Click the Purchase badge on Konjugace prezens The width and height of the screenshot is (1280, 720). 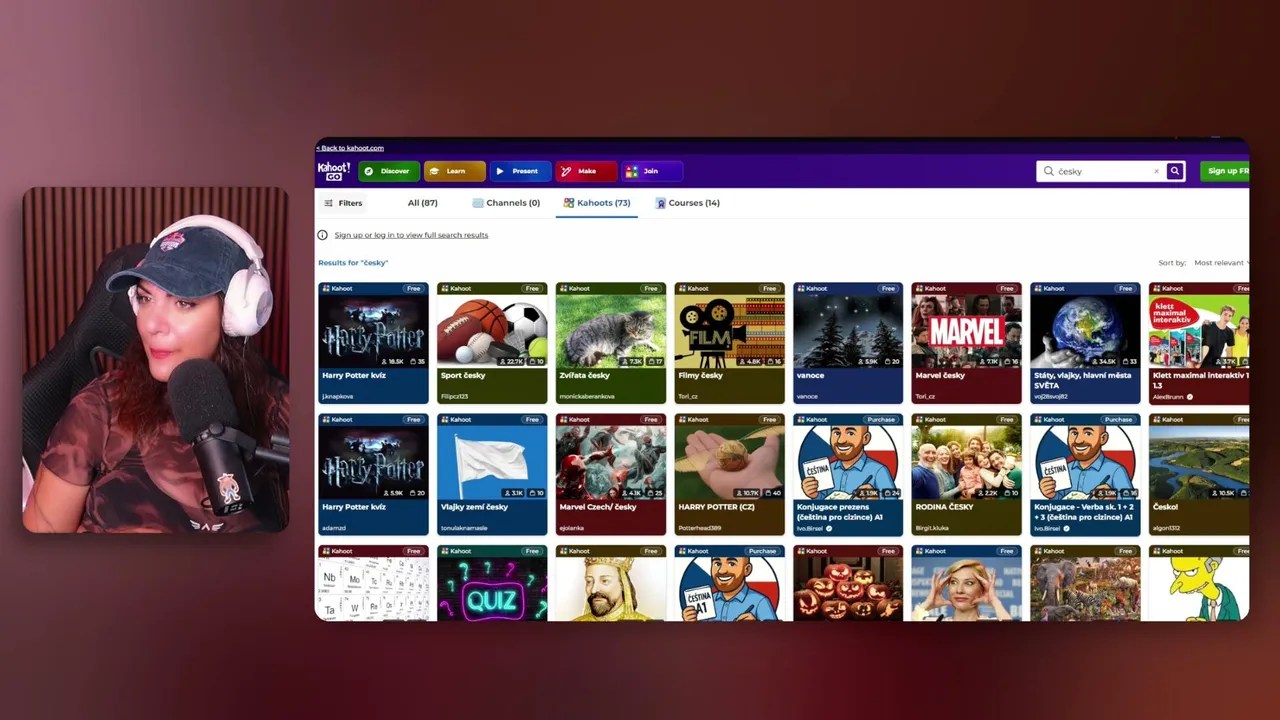(881, 420)
